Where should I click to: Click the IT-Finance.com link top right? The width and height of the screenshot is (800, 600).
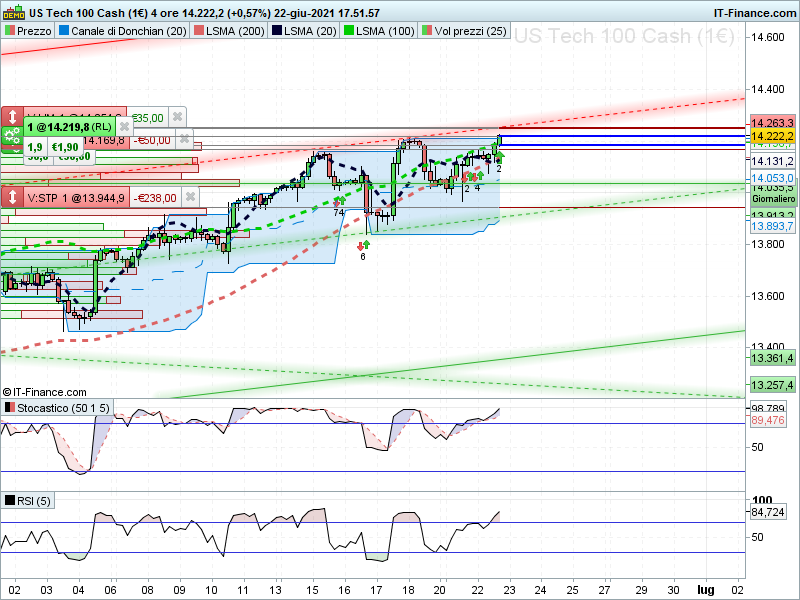(x=754, y=13)
